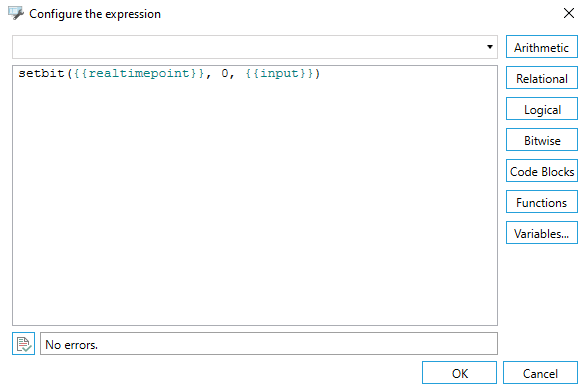This screenshot has height=388, width=582.
Task: Click the setbit function name in editor
Action: pyautogui.click(x=41, y=73)
